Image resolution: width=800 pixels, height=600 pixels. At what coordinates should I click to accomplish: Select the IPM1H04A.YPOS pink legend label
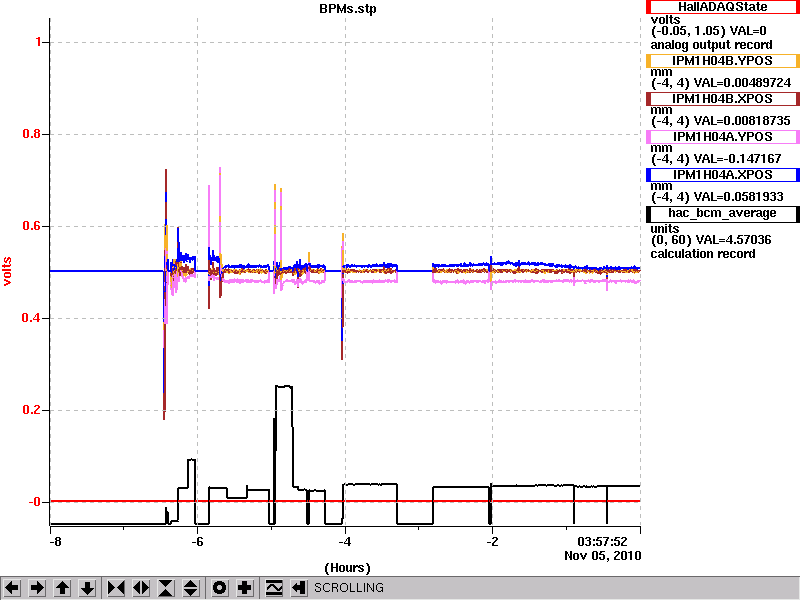point(722,137)
